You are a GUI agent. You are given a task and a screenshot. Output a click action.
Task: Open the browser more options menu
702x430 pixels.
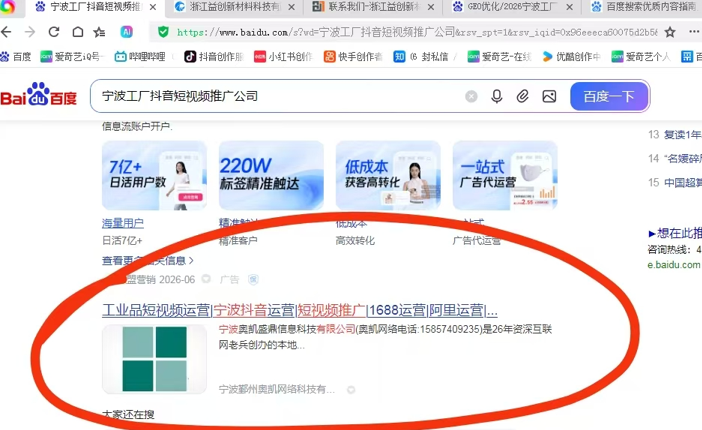694,31
